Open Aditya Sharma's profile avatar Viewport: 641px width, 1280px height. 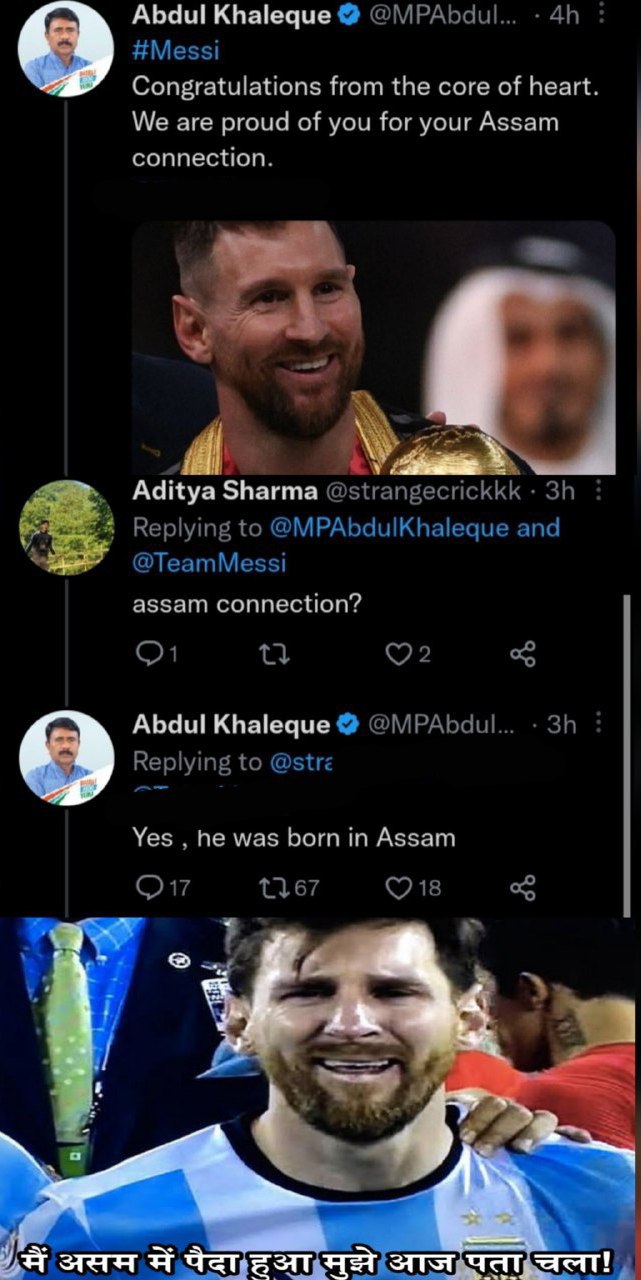click(x=66, y=527)
